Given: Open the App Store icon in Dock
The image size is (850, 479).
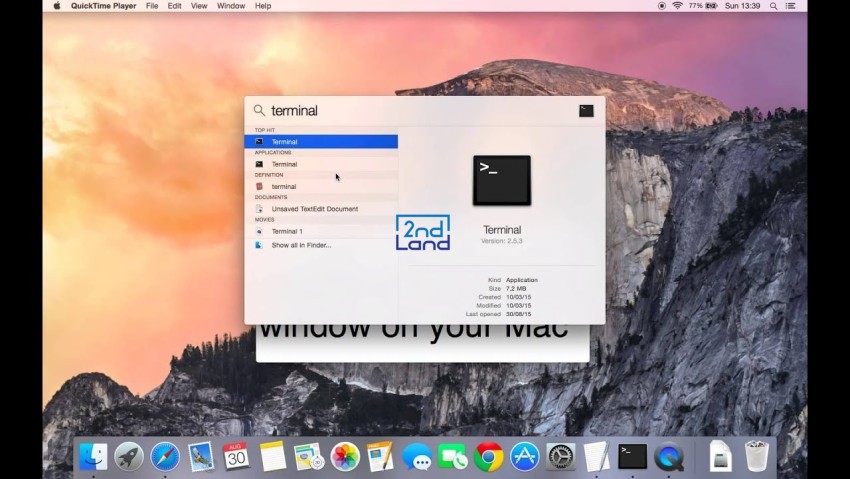Looking at the screenshot, I should (x=524, y=456).
